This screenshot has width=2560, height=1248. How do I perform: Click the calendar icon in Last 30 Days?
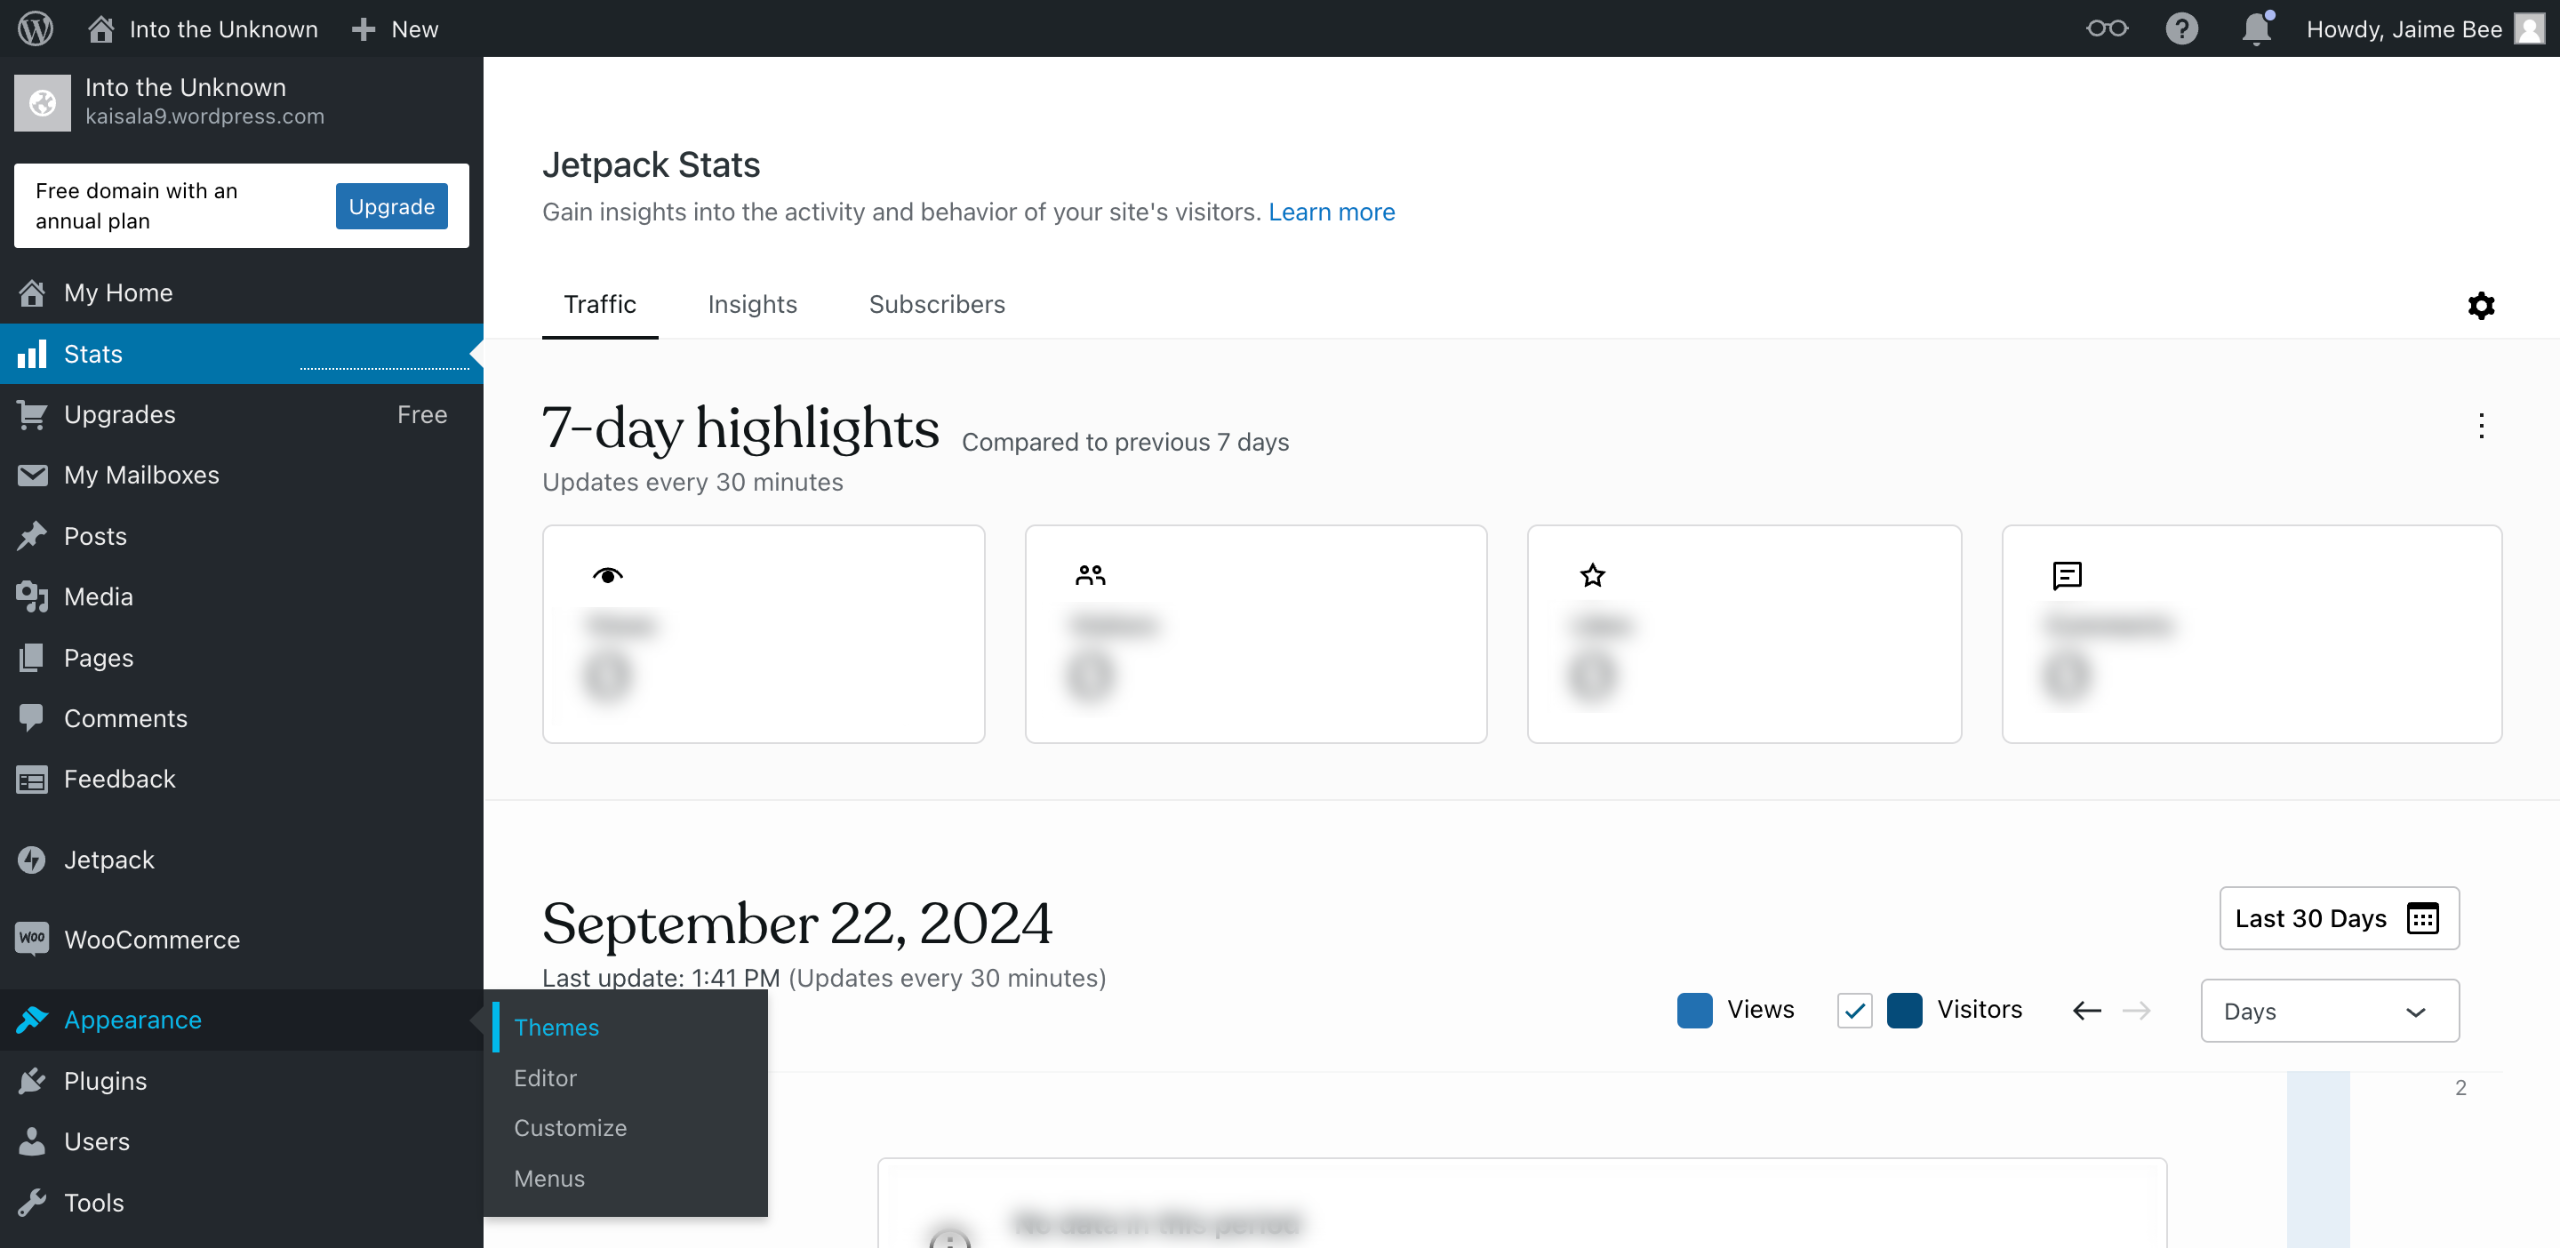click(2423, 918)
